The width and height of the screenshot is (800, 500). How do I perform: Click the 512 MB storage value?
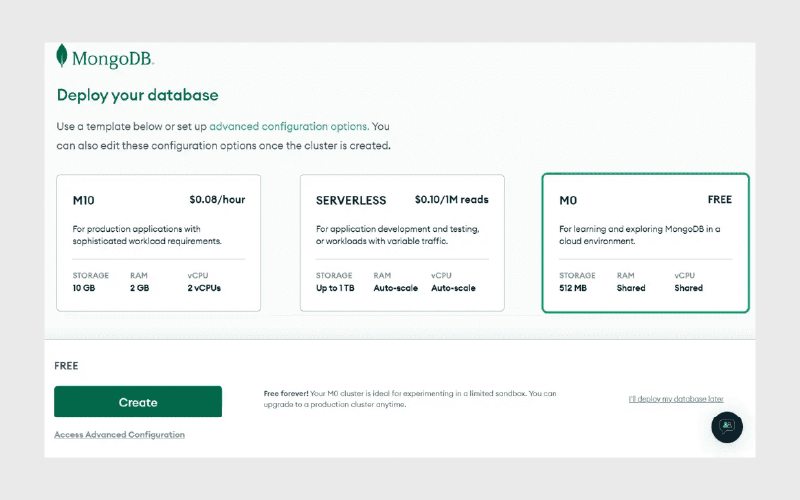pyautogui.click(x=573, y=288)
